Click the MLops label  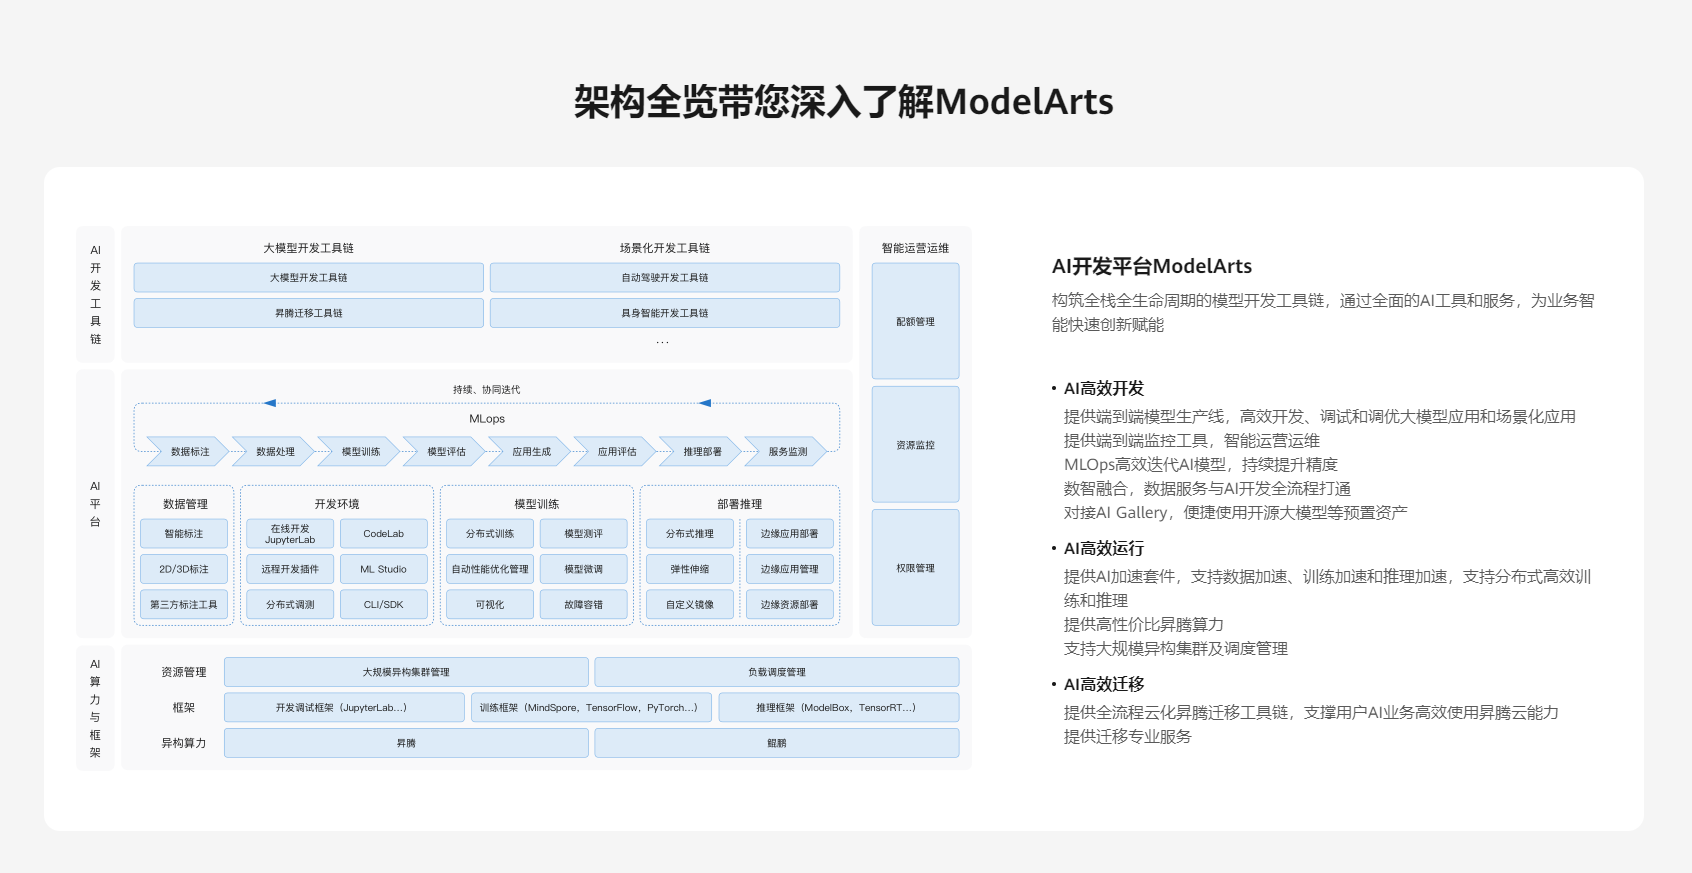[487, 419]
